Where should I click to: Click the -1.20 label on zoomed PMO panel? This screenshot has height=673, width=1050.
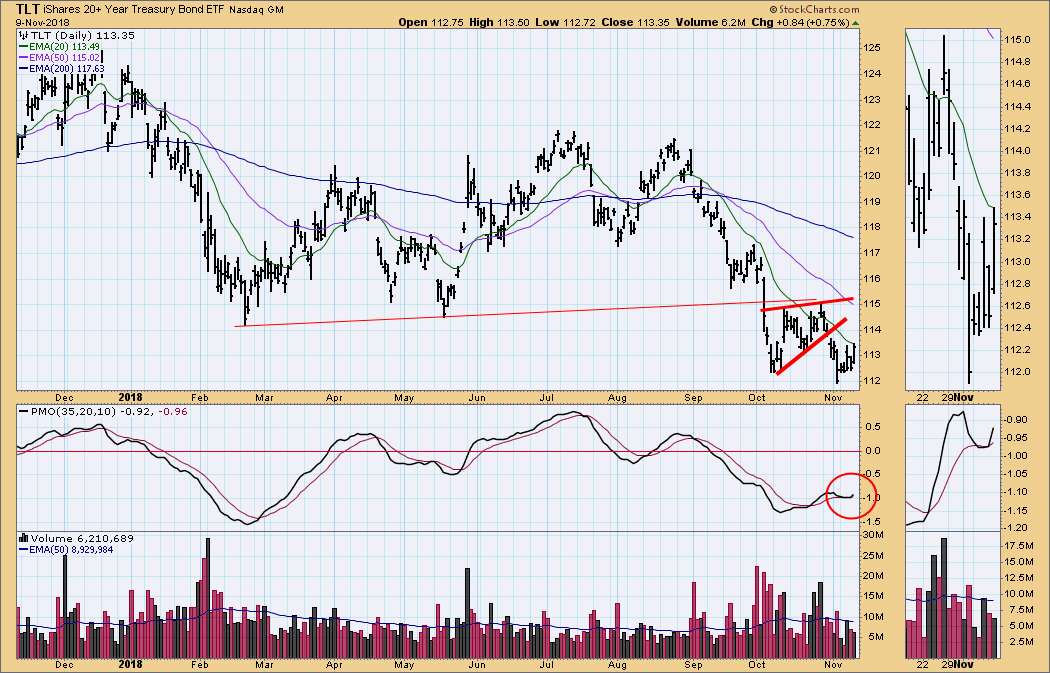click(x=1016, y=528)
